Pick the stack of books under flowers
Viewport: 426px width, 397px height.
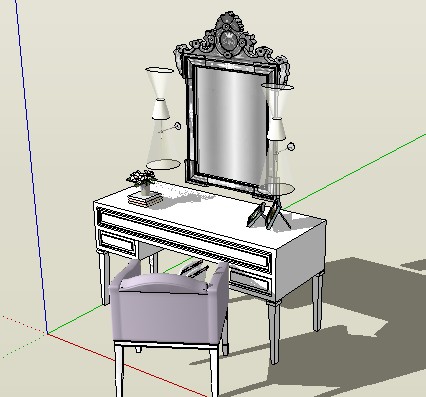(145, 199)
